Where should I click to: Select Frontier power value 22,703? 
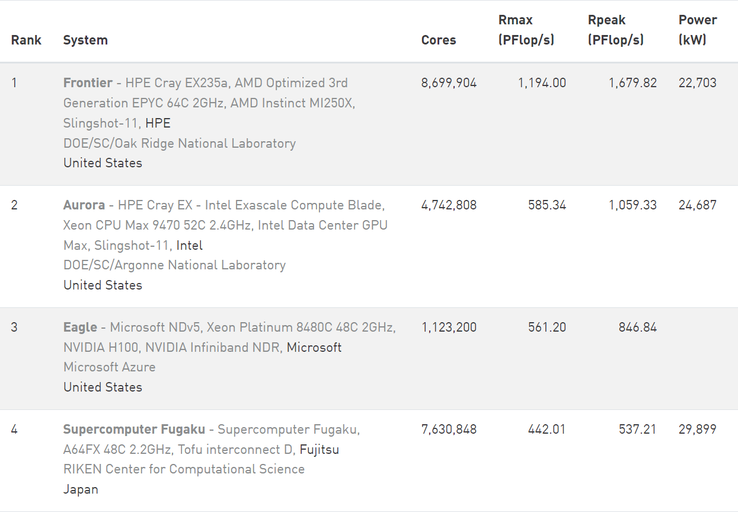[697, 83]
